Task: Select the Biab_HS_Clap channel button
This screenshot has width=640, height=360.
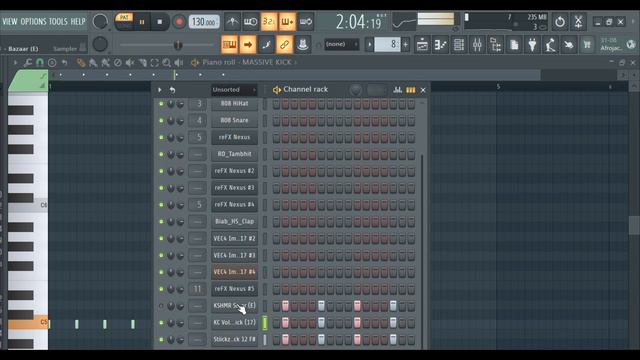Action: pyautogui.click(x=234, y=222)
